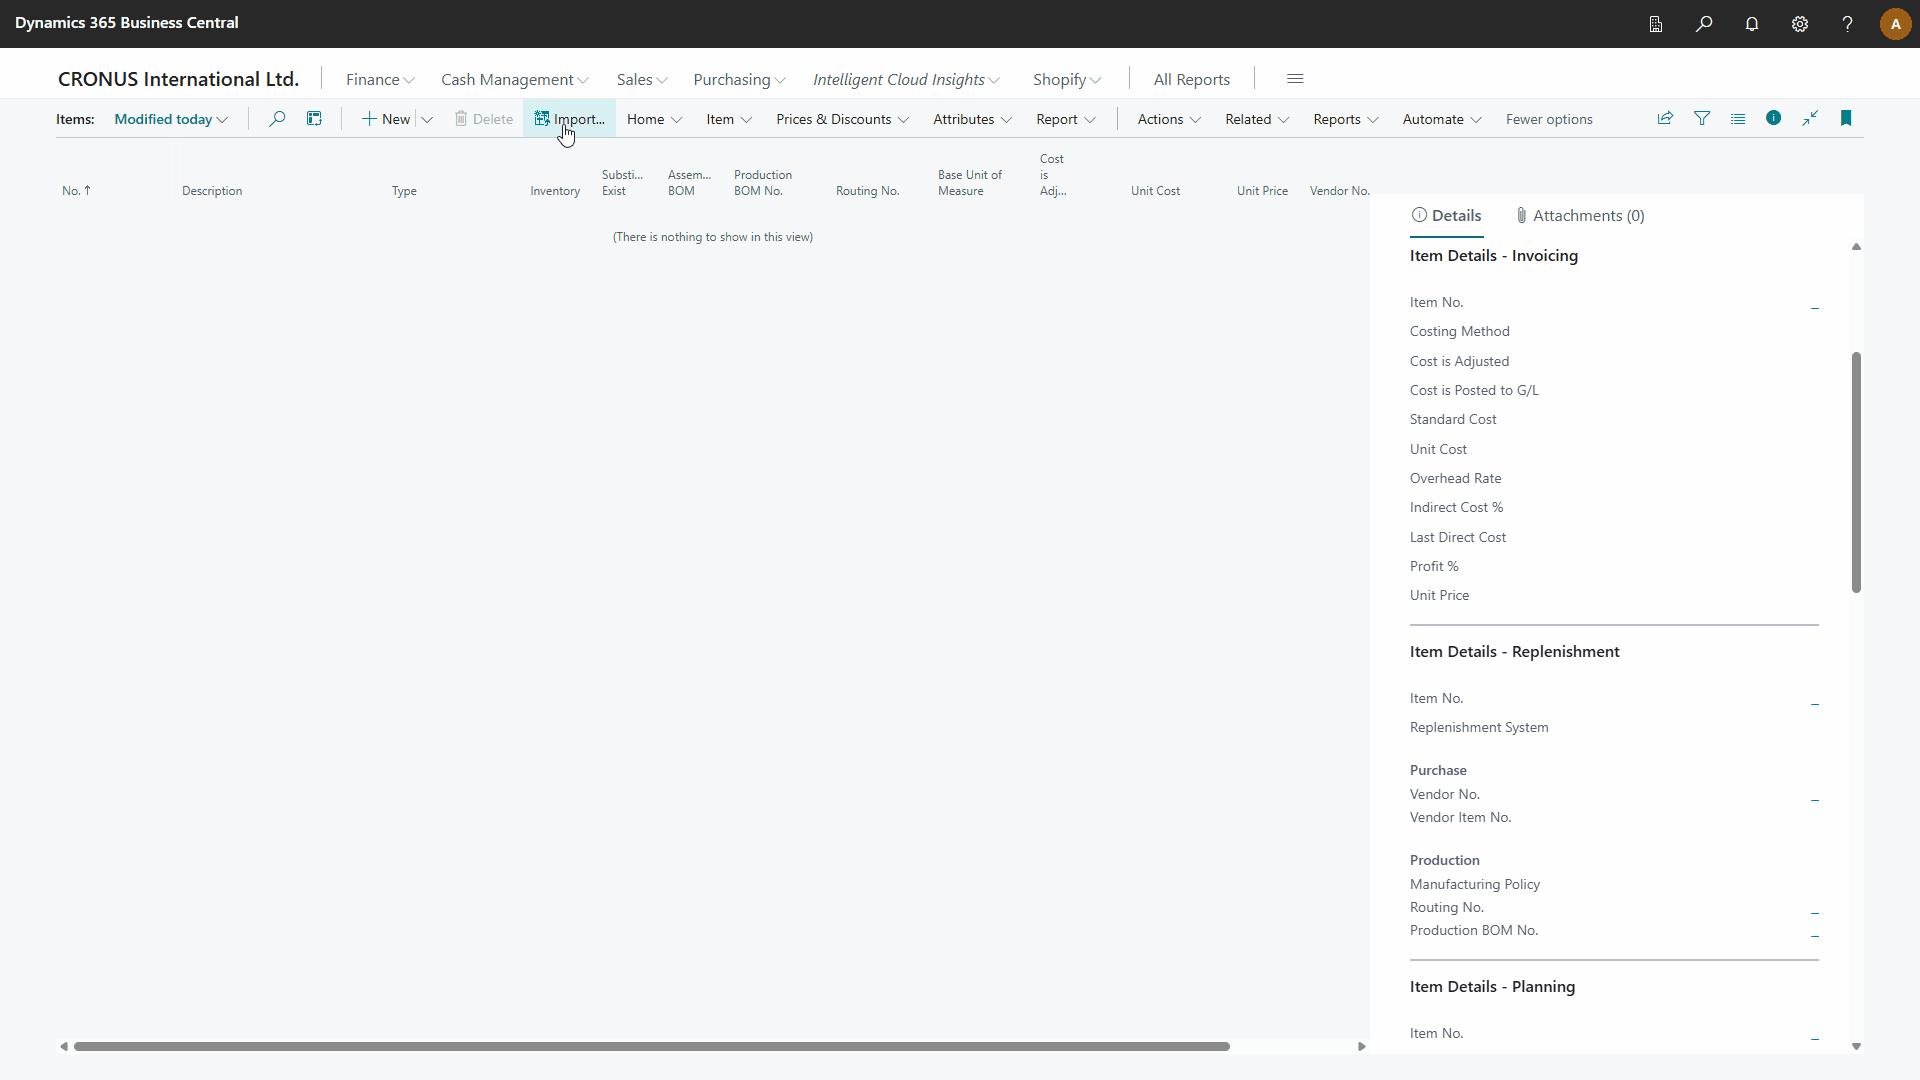Expand the Item action menu
The width and height of the screenshot is (1920, 1080).
tap(729, 119)
